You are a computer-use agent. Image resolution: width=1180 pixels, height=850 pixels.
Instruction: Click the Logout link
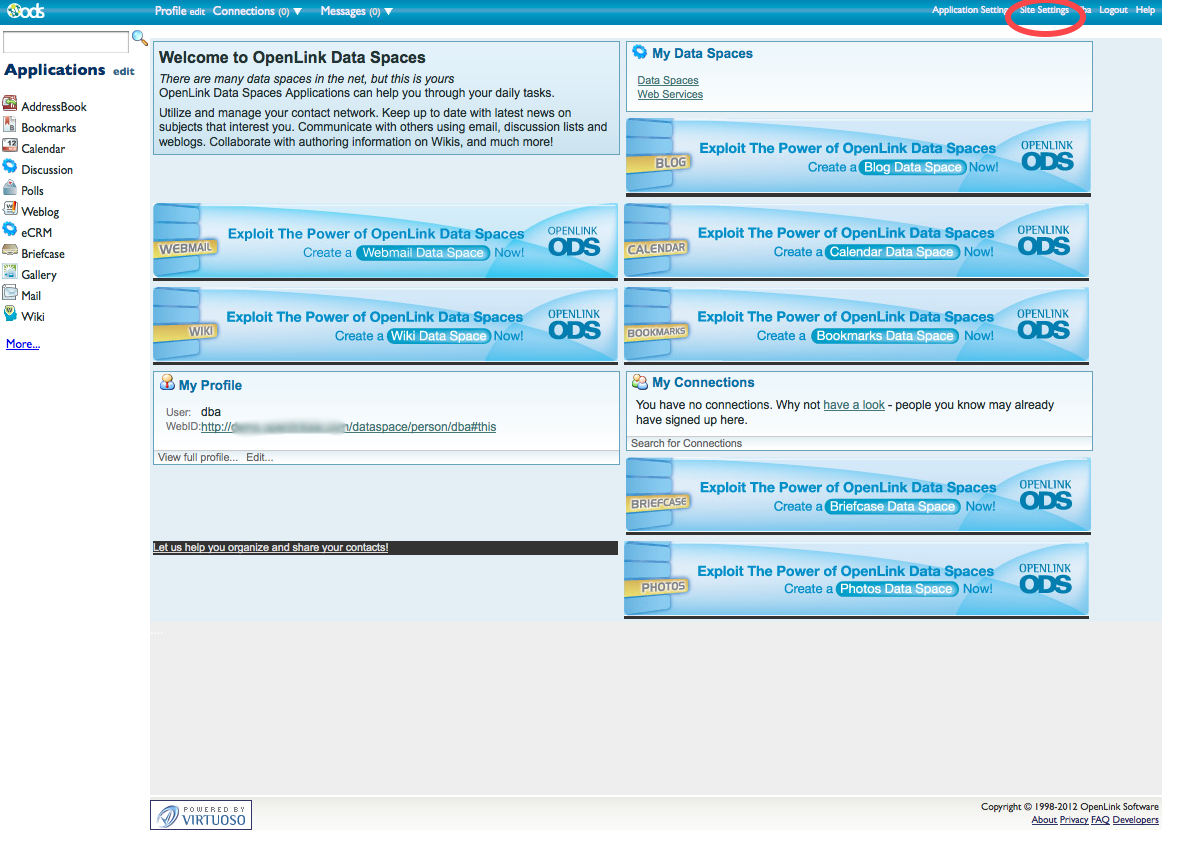pyautogui.click(x=1113, y=10)
